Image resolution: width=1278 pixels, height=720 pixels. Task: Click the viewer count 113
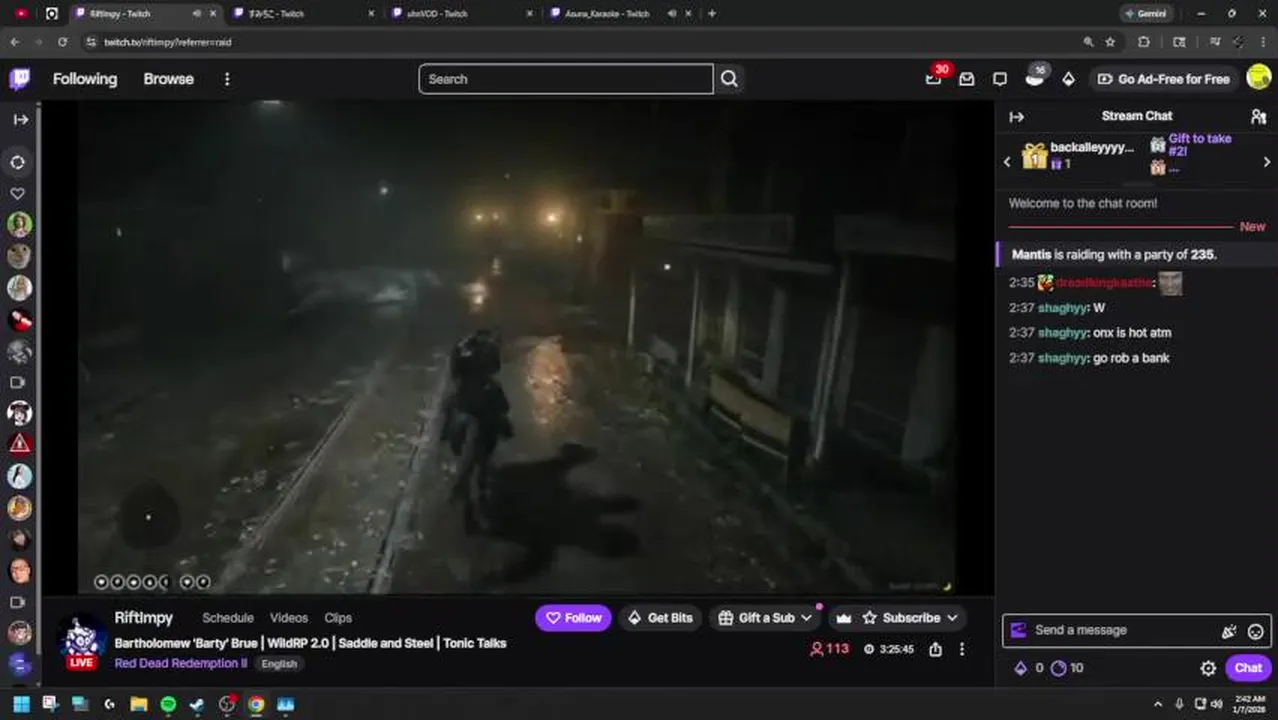click(830, 649)
